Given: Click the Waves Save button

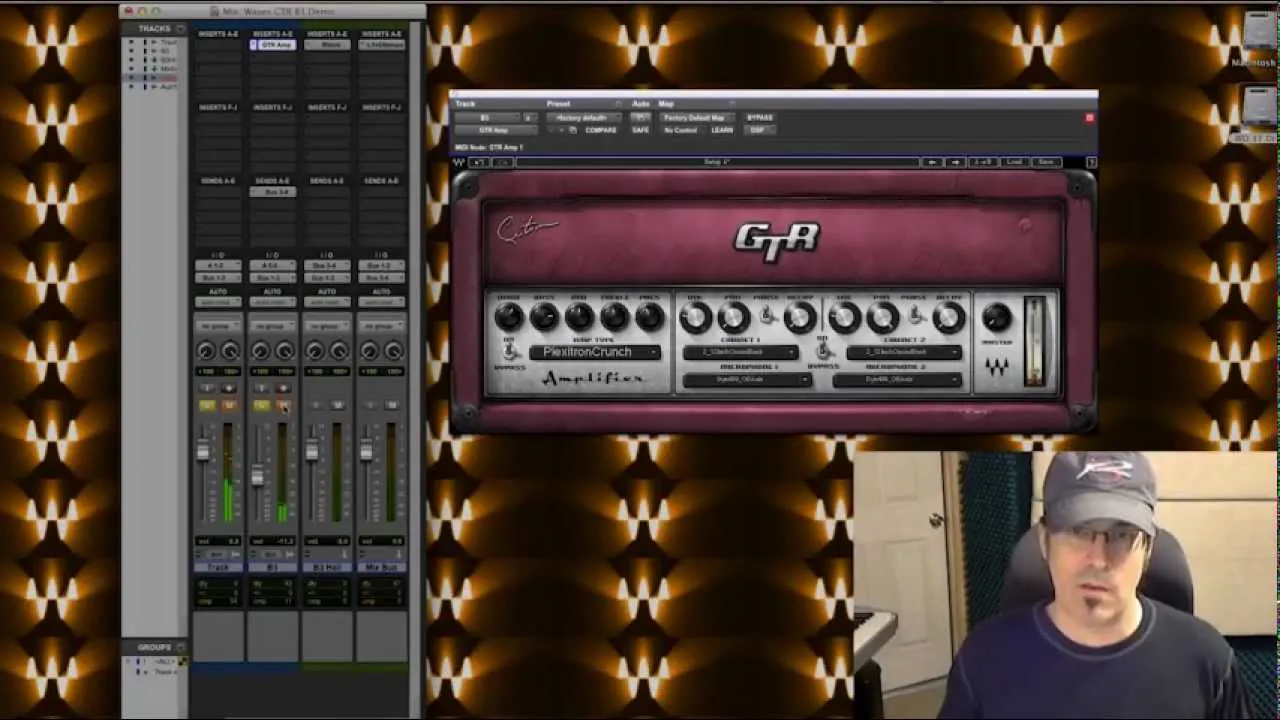Looking at the screenshot, I should [1046, 162].
